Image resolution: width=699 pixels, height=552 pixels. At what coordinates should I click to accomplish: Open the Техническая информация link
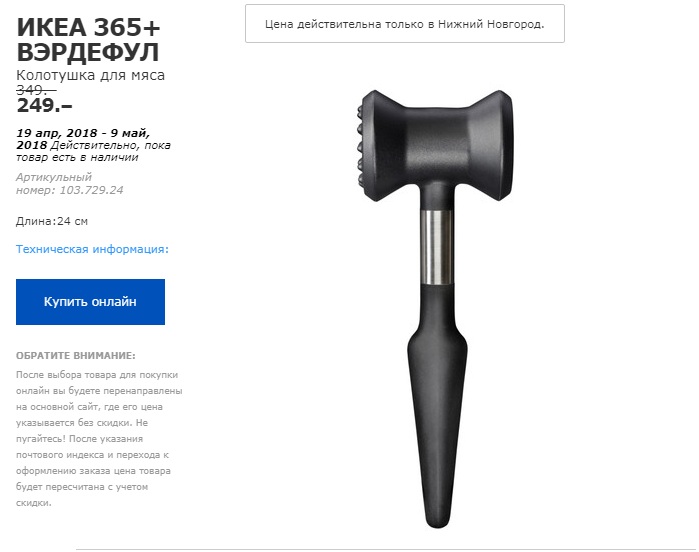click(93, 249)
